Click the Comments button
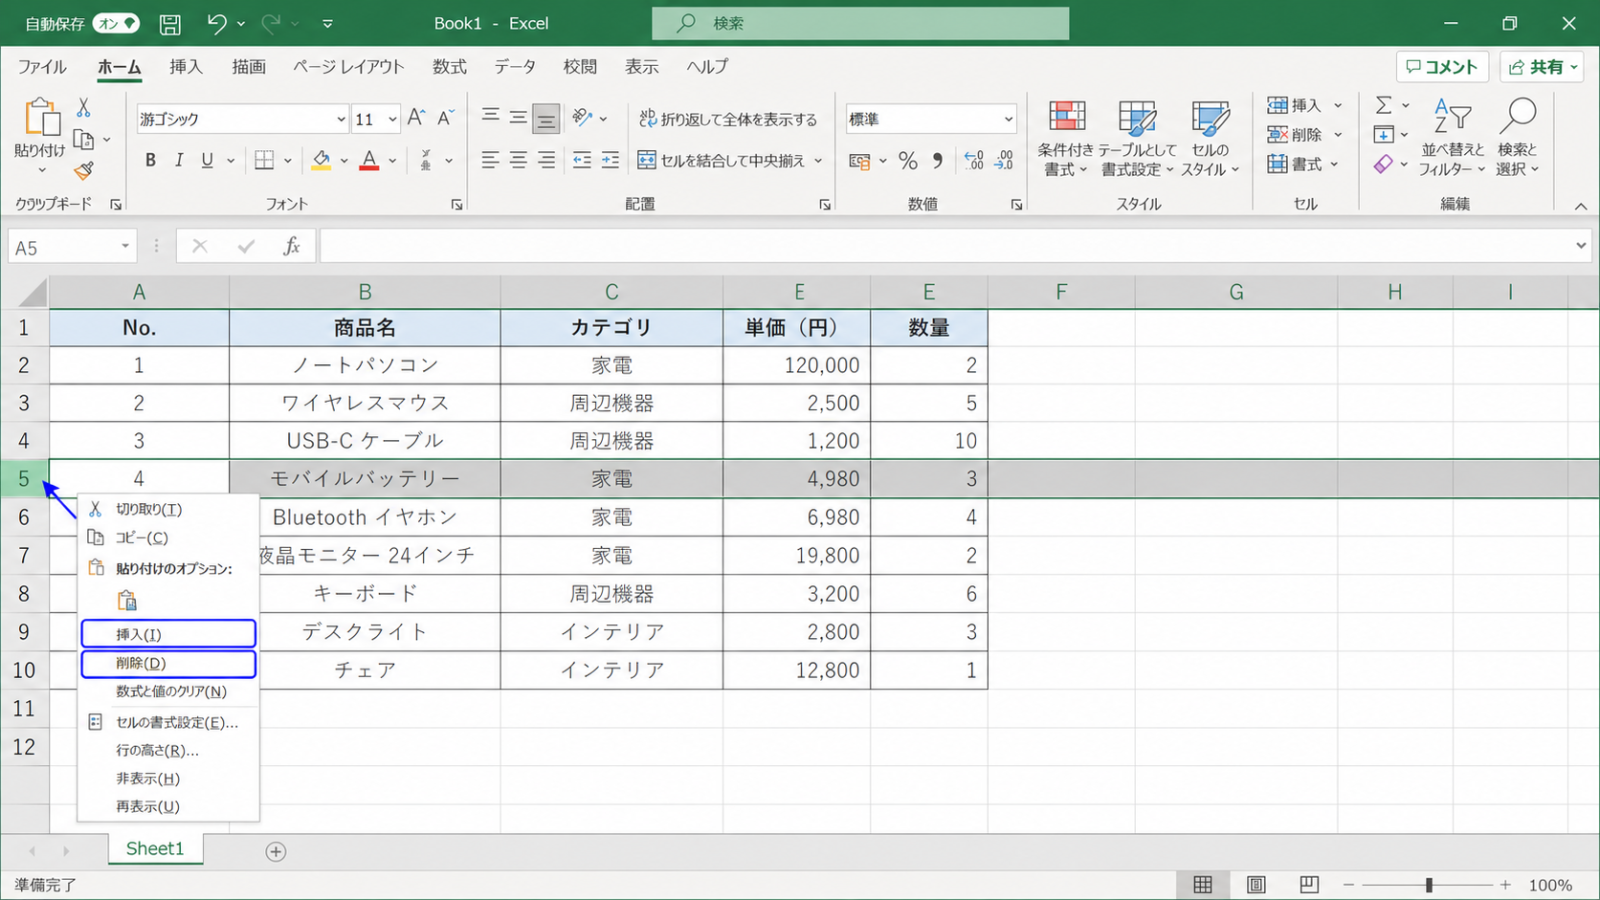The width and height of the screenshot is (1600, 900). coord(1442,66)
